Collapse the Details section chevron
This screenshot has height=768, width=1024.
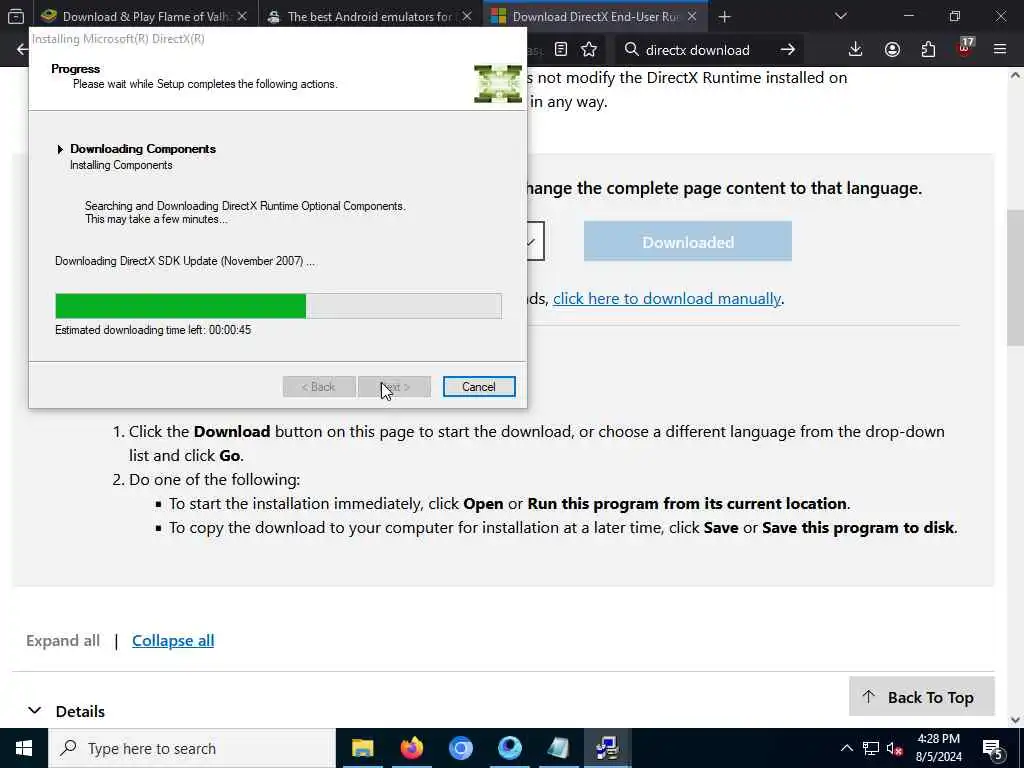[35, 711]
